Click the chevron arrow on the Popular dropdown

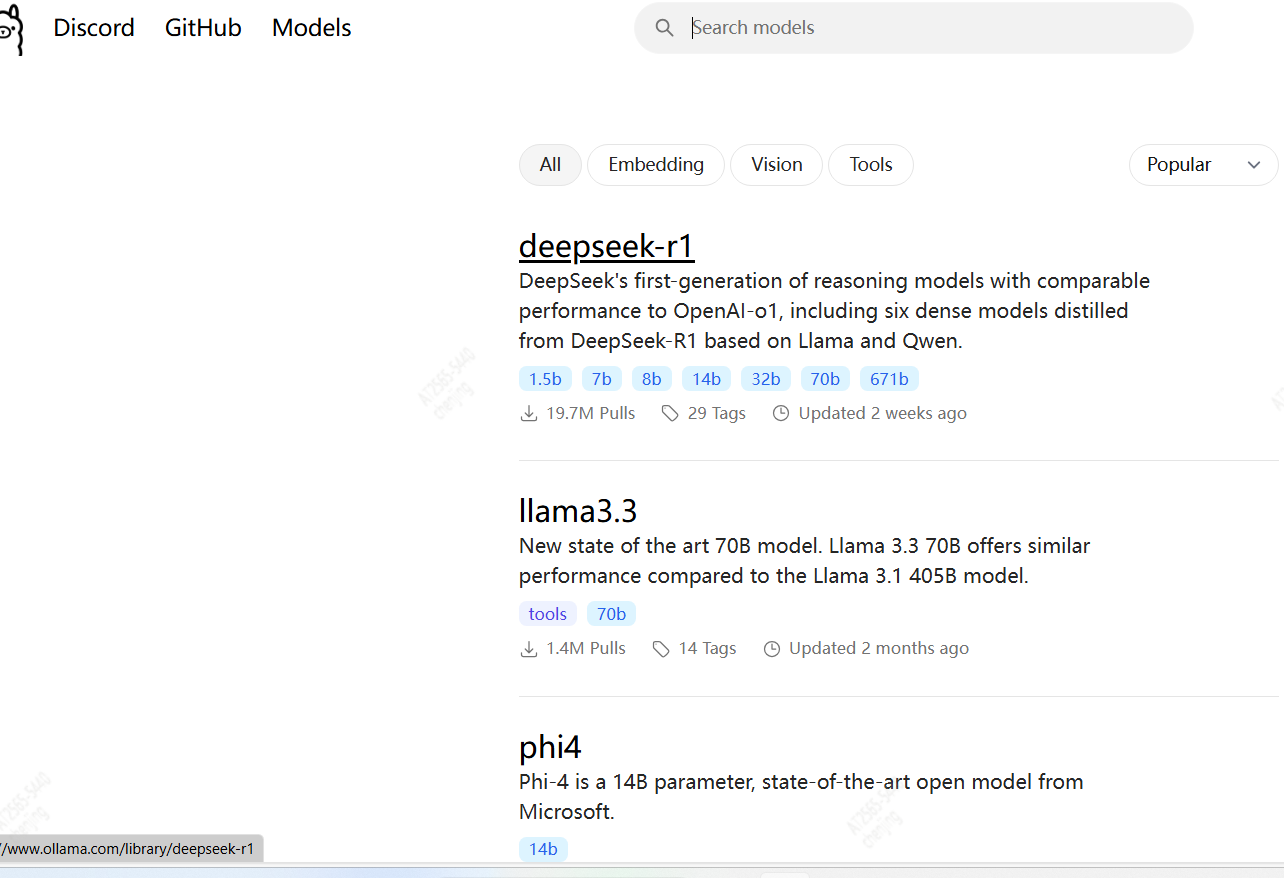point(1254,166)
